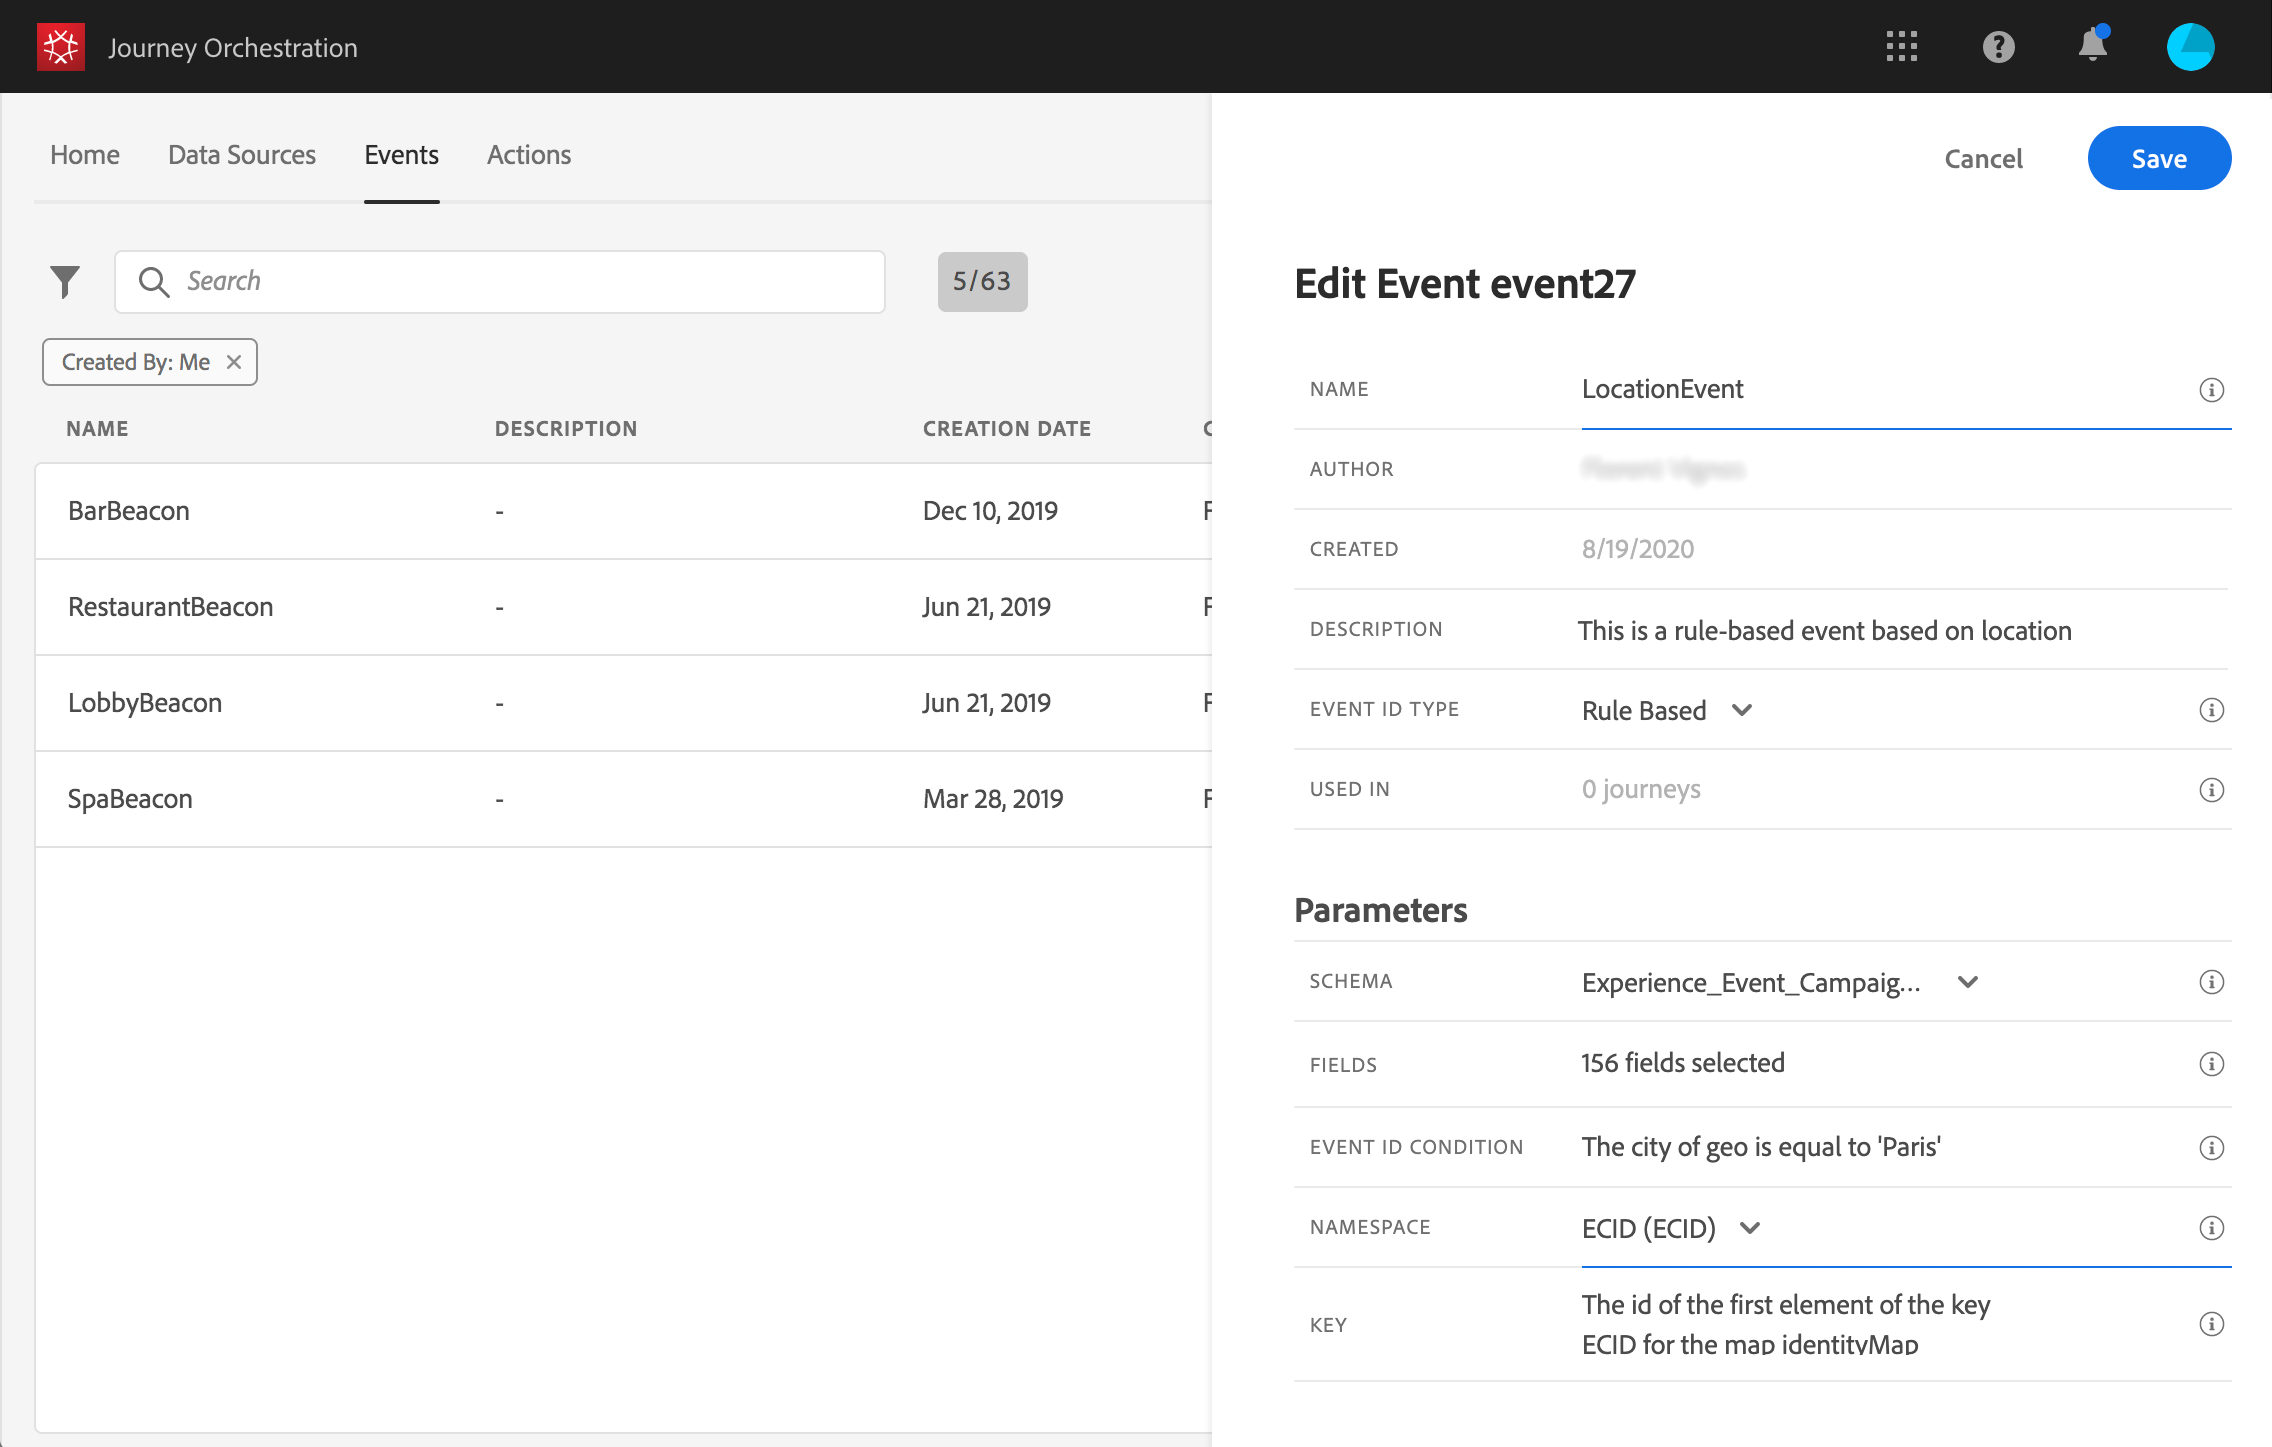Open the notifications bell
Viewport: 2272px width, 1447px height.
[x=2092, y=46]
